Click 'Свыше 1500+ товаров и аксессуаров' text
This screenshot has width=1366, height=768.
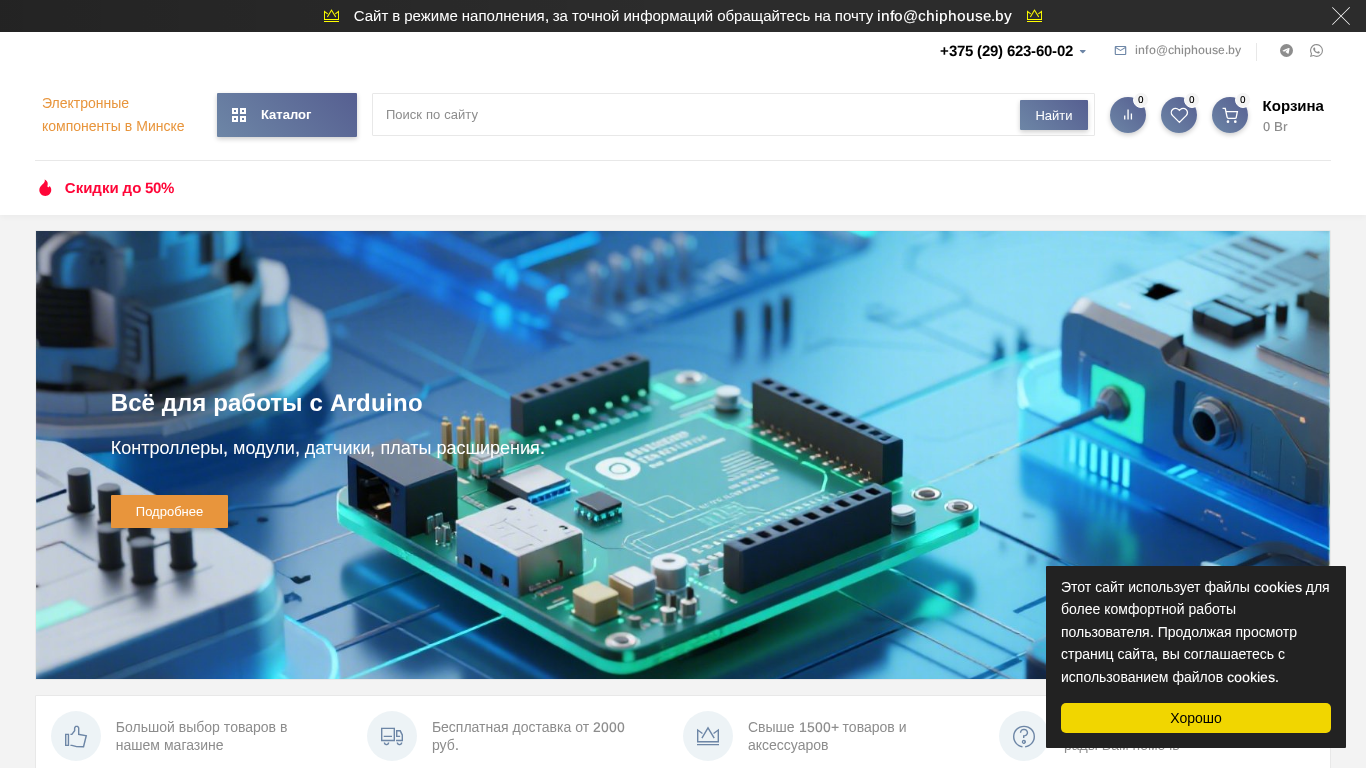click(827, 736)
